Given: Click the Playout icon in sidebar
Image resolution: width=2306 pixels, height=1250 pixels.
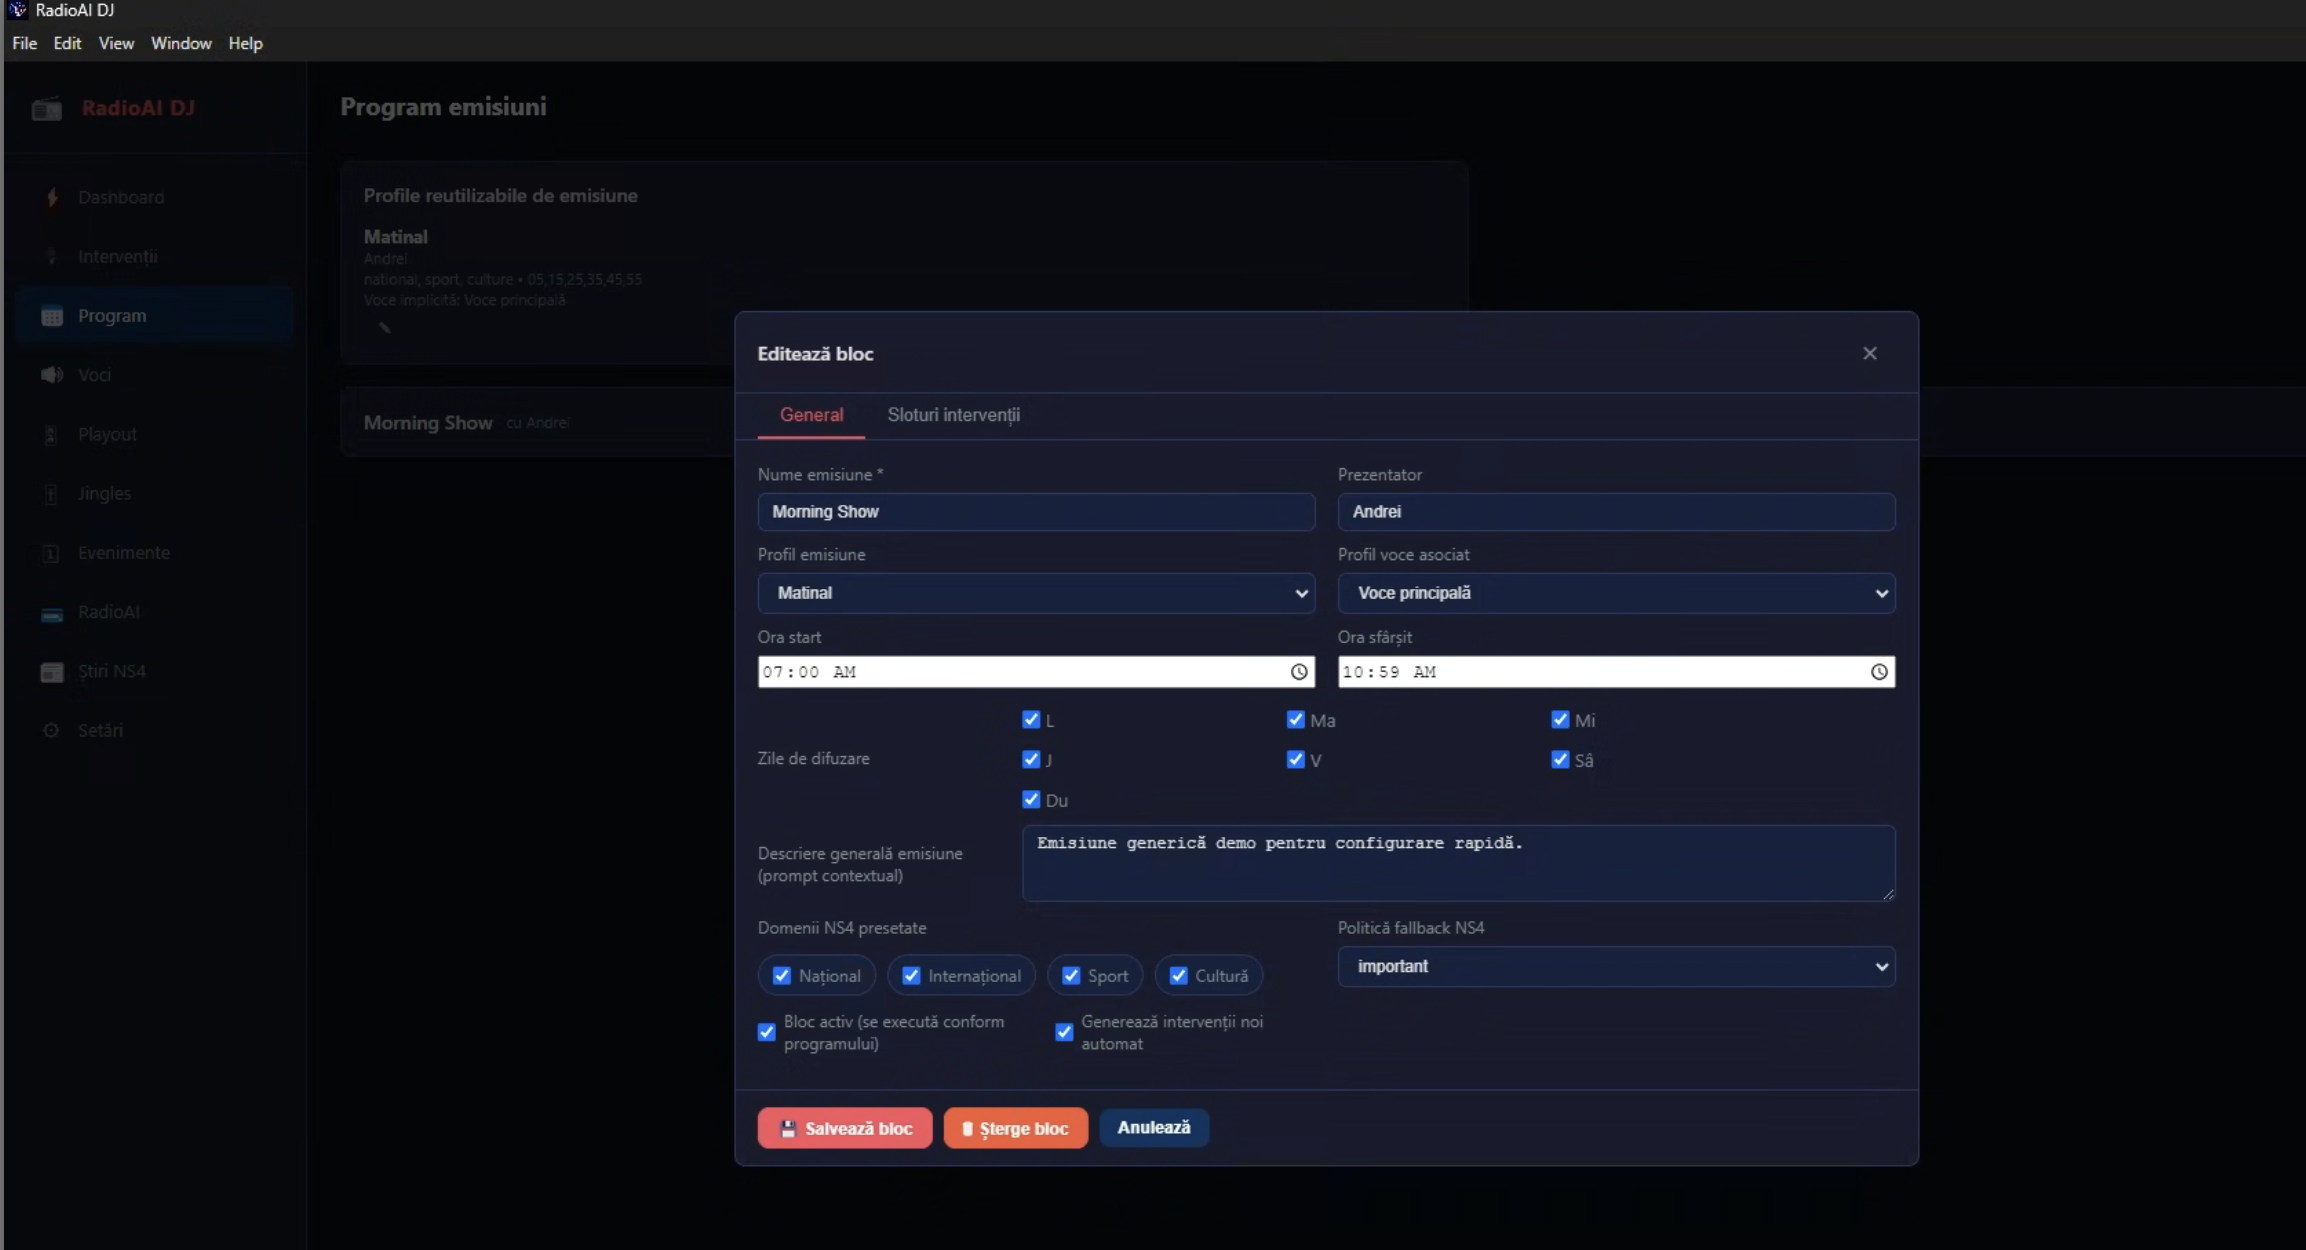Looking at the screenshot, I should 51,434.
